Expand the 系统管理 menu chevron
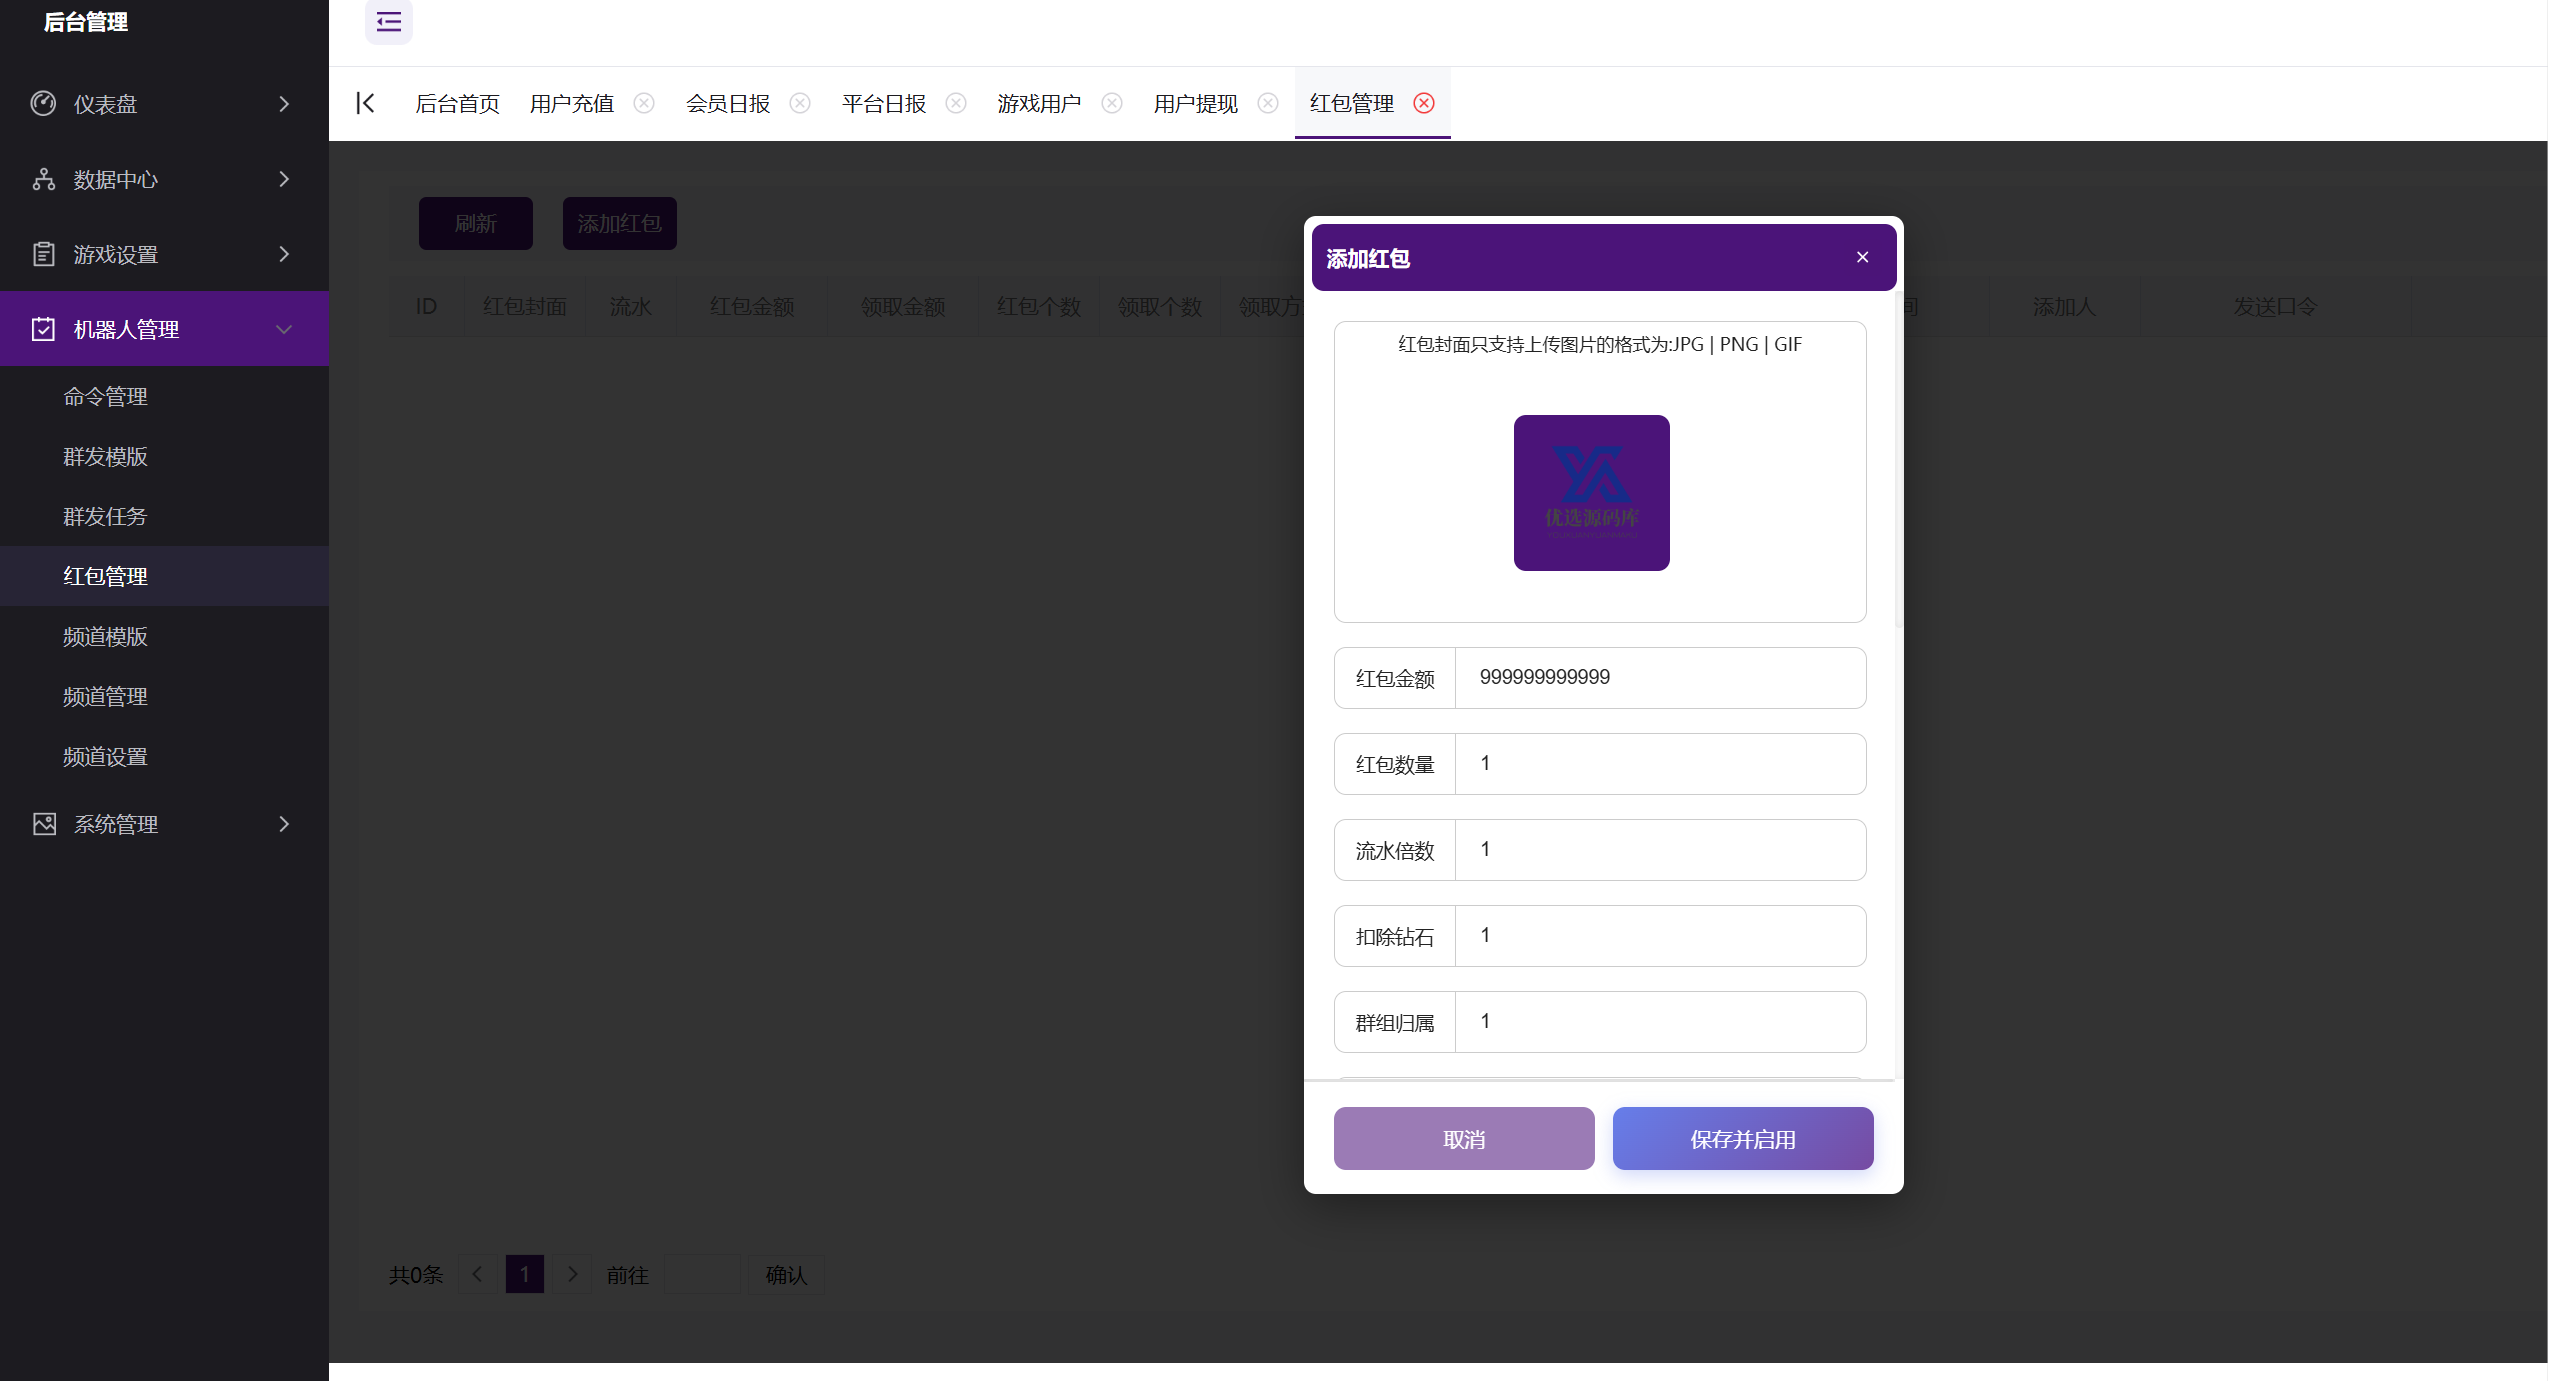The height and width of the screenshot is (1381, 2553). coord(284,824)
